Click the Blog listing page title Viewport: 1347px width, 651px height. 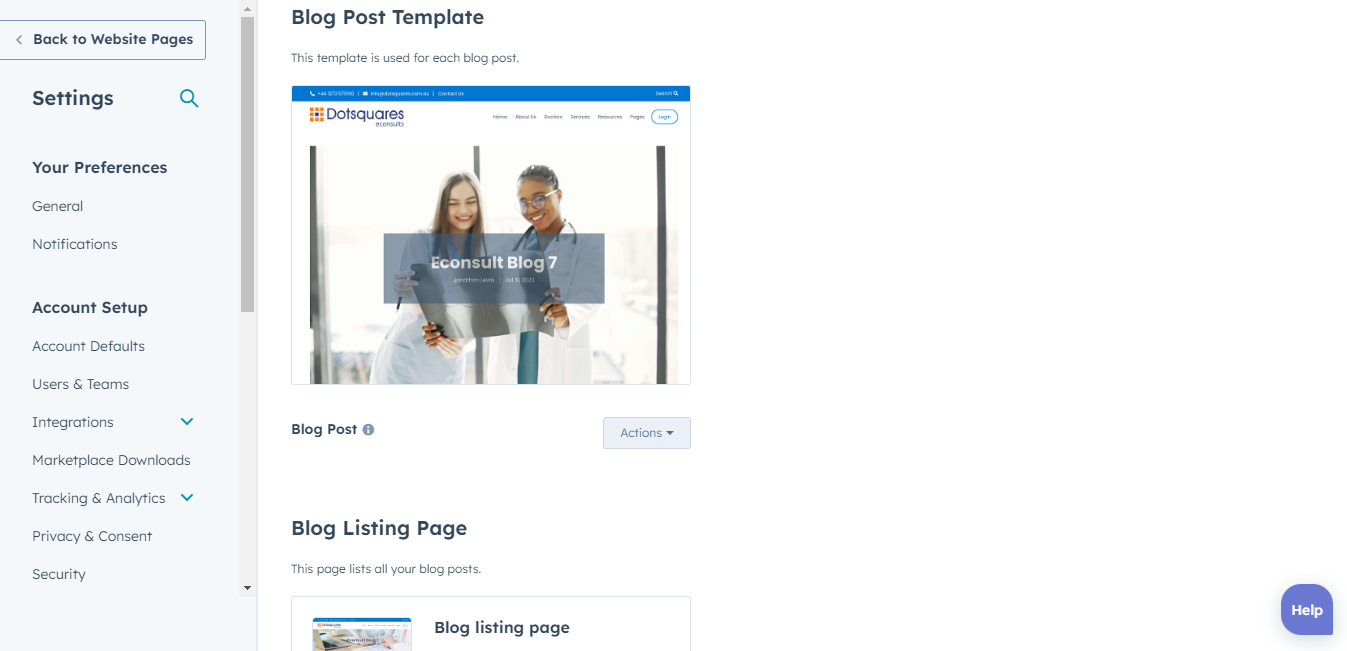(x=502, y=628)
